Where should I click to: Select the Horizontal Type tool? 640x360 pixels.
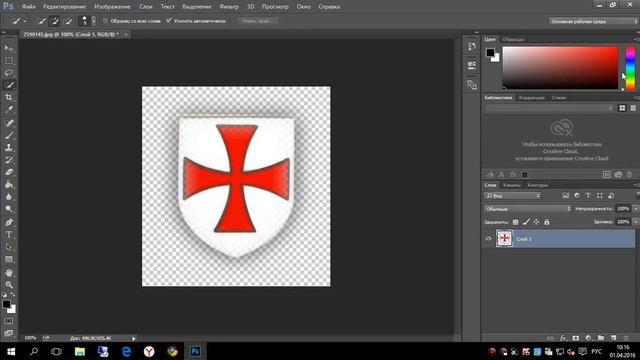coord(9,235)
